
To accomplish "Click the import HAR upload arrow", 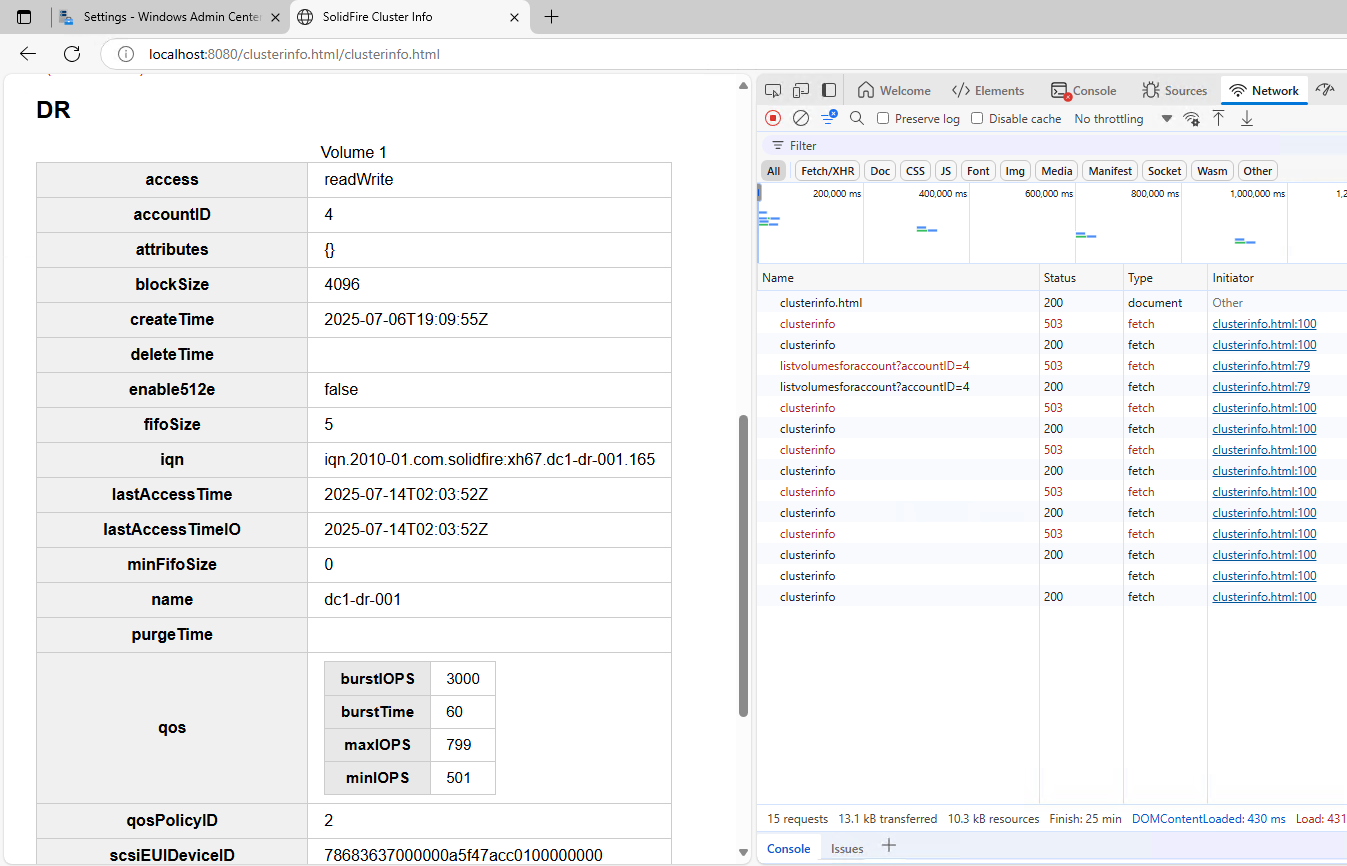I will [1218, 118].
